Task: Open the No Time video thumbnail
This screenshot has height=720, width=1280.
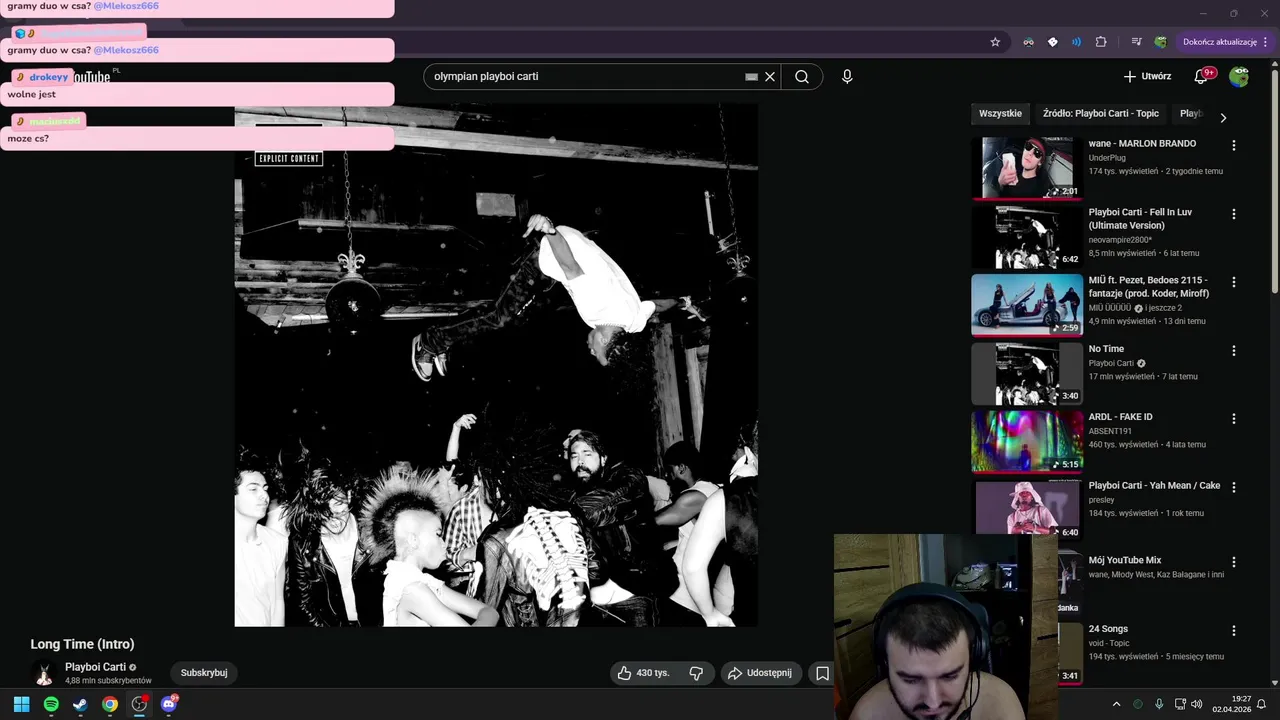Action: pyautogui.click(x=1027, y=373)
